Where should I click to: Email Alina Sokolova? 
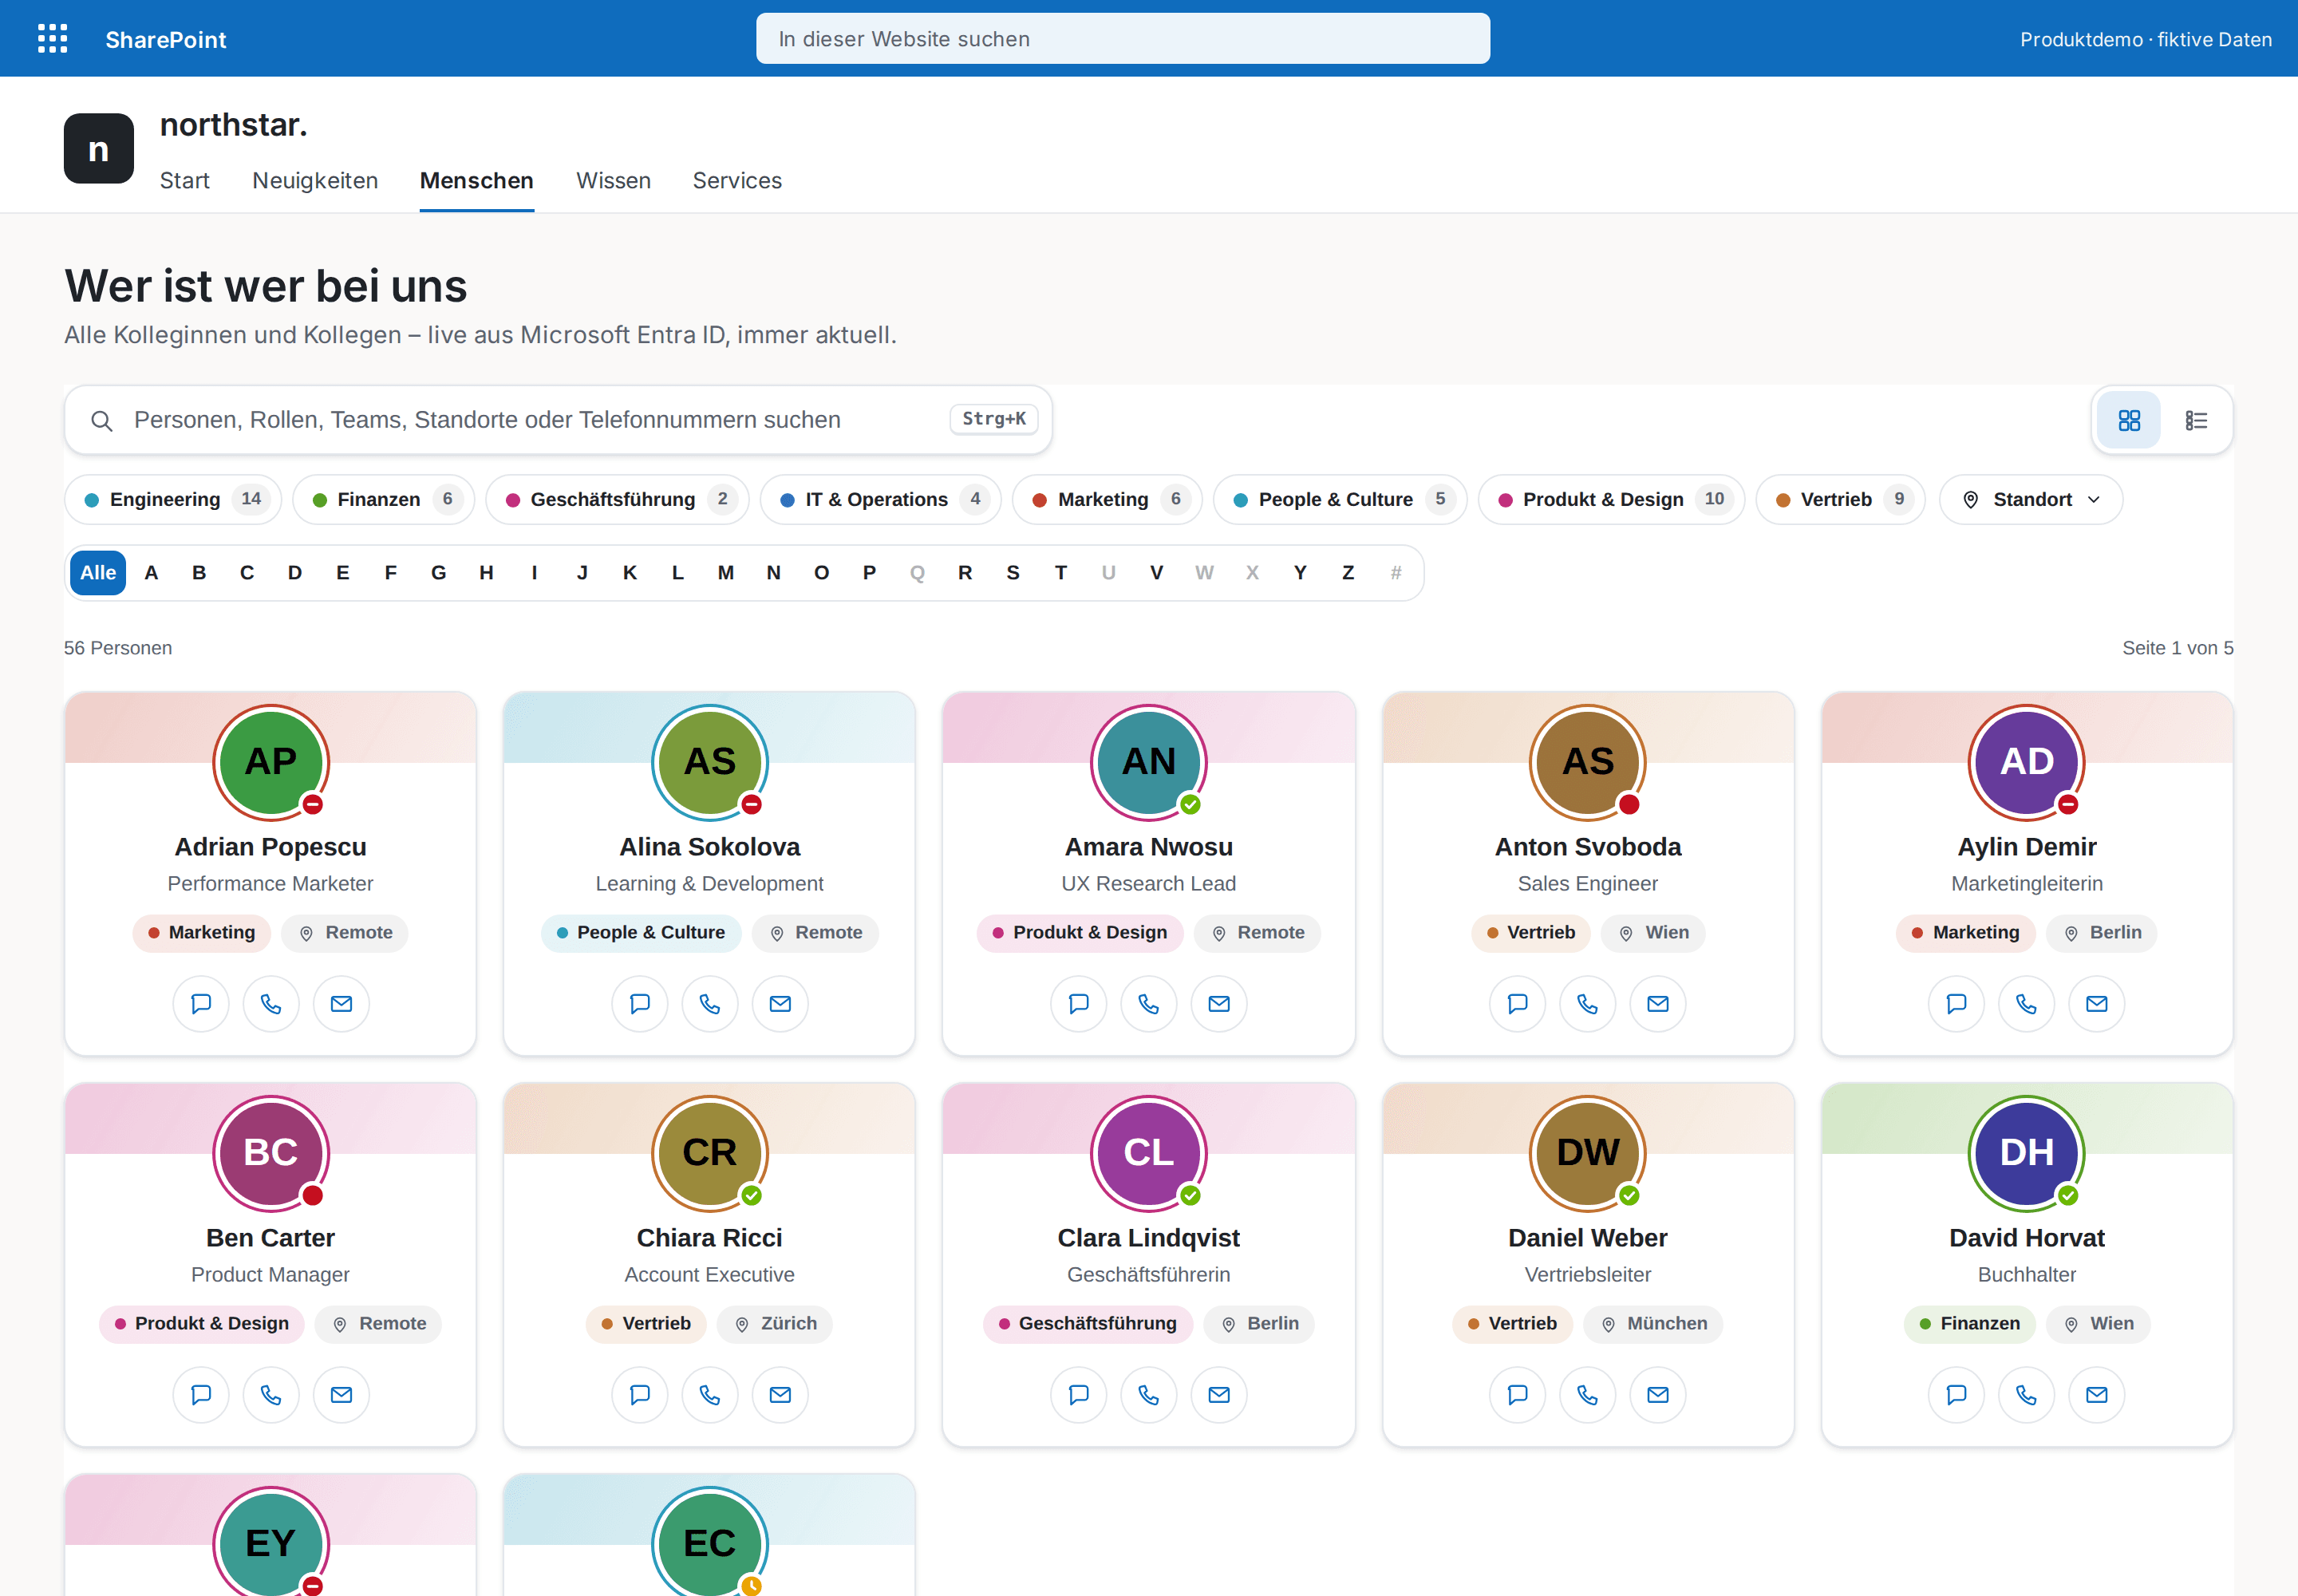pyautogui.click(x=780, y=1003)
